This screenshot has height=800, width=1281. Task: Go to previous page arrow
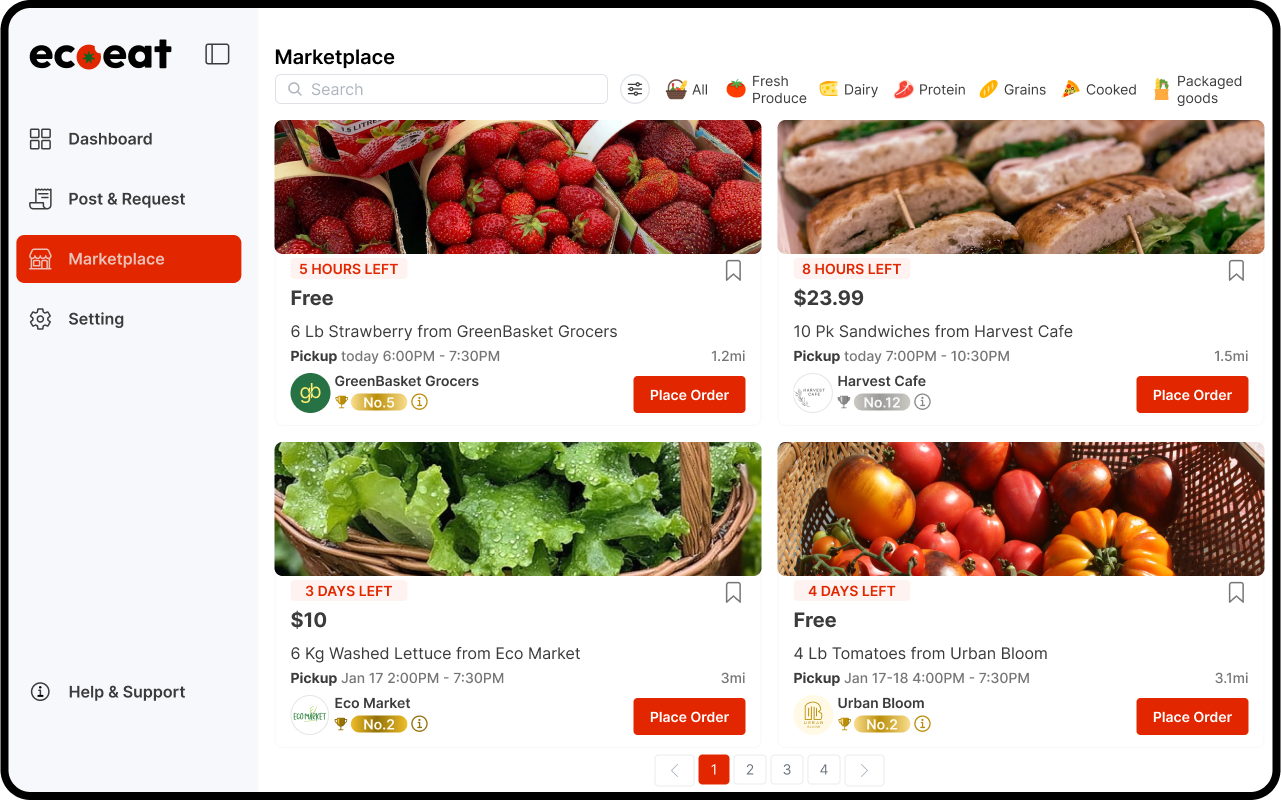tap(674, 770)
